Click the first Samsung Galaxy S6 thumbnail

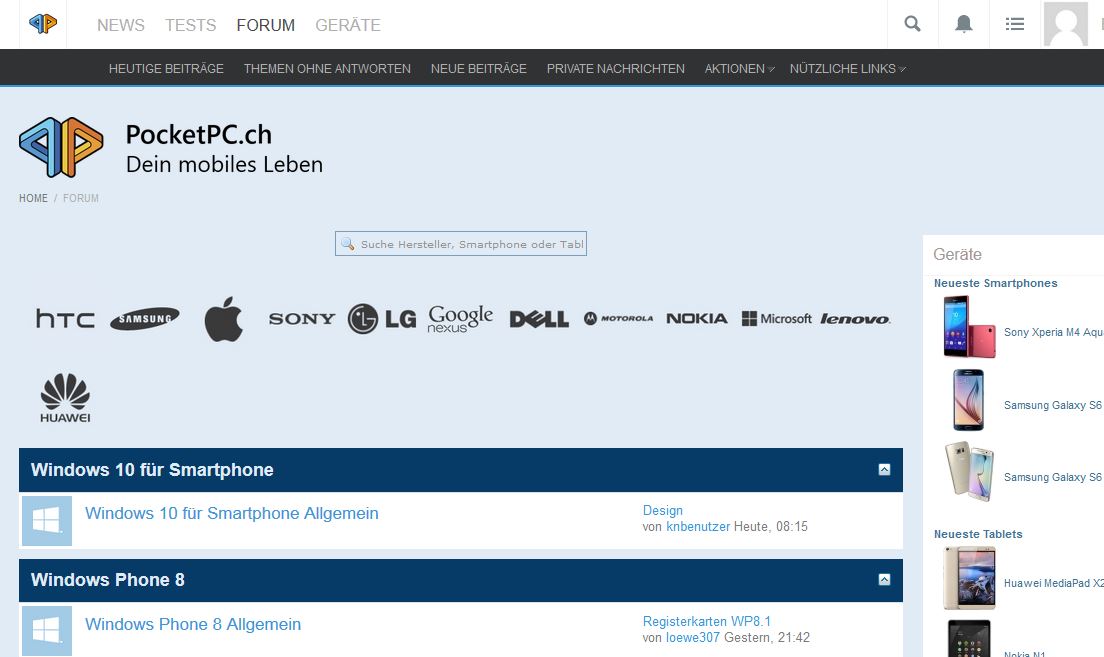coord(969,400)
